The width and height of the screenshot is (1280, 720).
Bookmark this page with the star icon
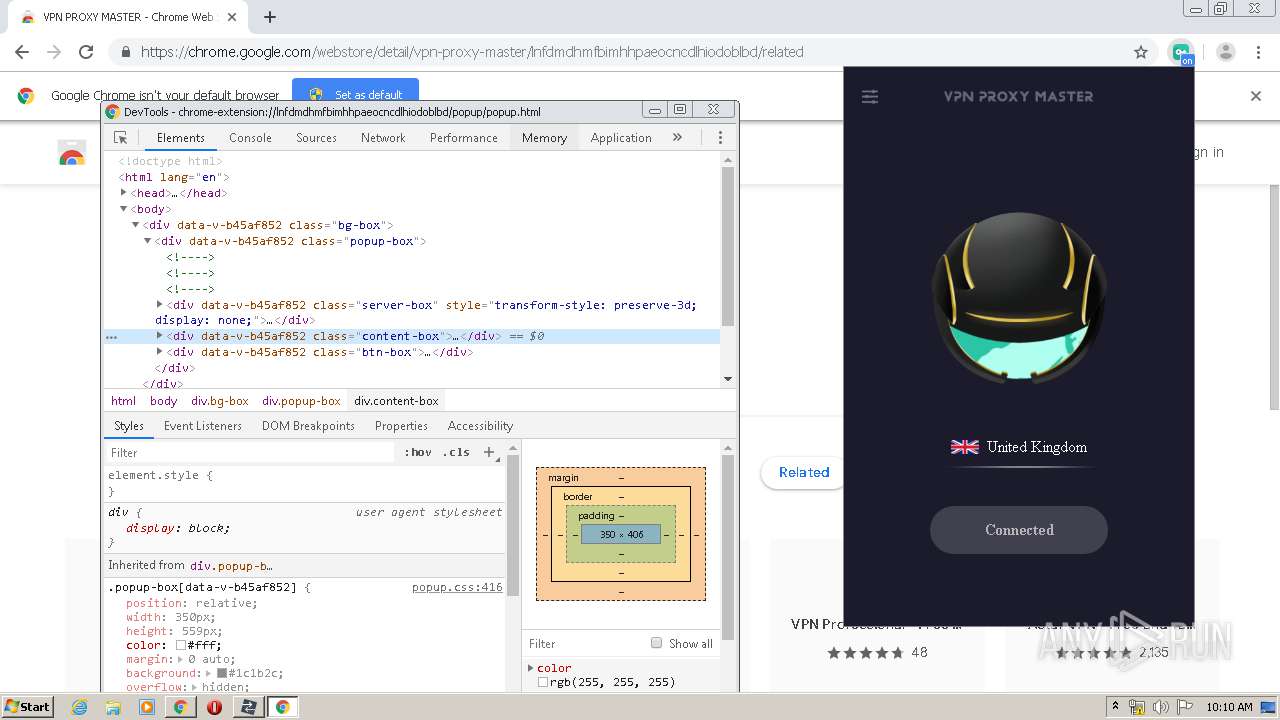coord(1141,52)
